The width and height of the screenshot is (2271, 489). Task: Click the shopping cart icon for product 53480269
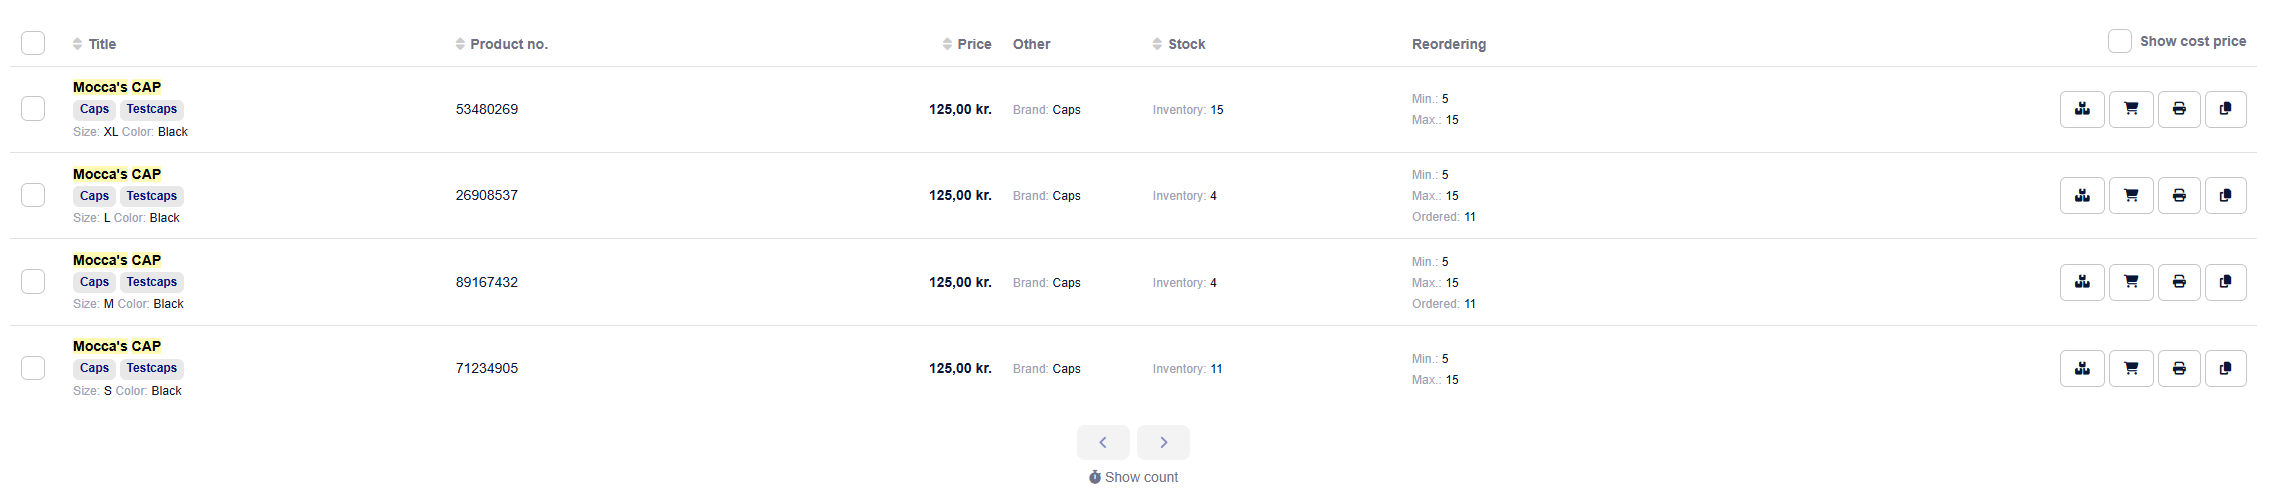point(2131,109)
